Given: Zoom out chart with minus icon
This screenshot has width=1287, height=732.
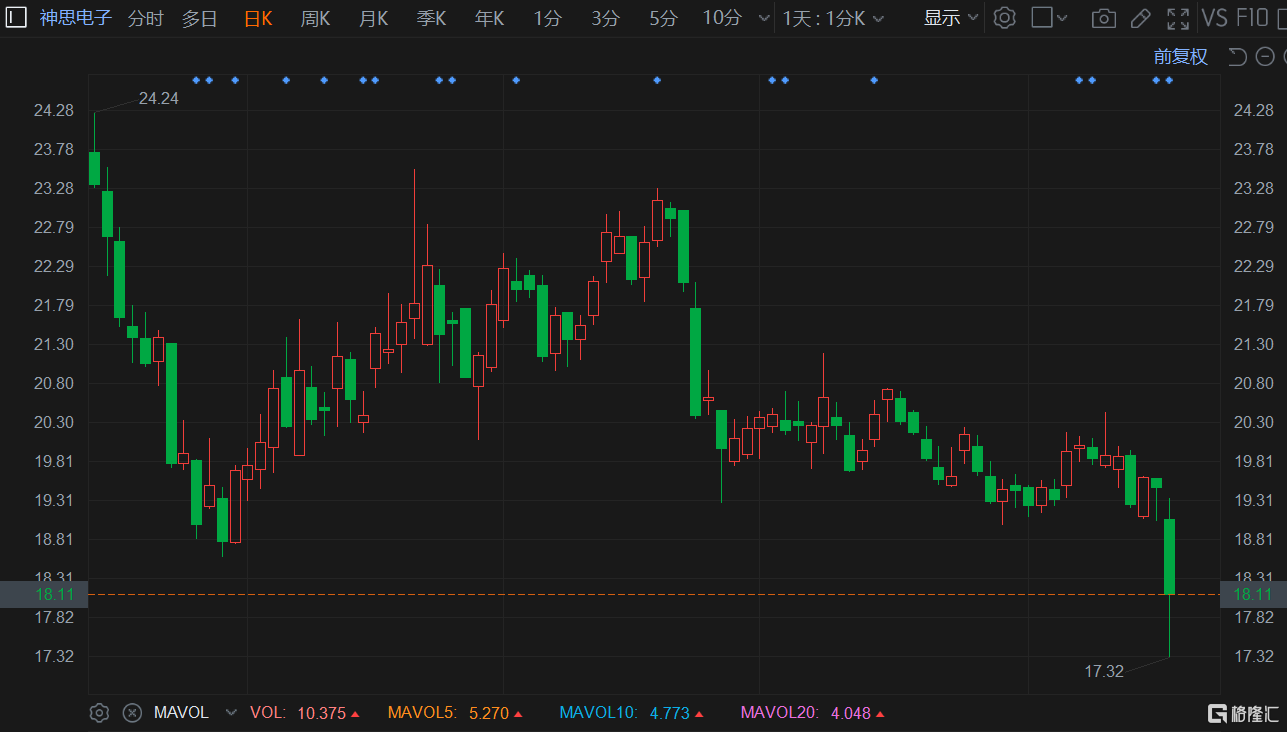Looking at the screenshot, I should (x=1265, y=57).
